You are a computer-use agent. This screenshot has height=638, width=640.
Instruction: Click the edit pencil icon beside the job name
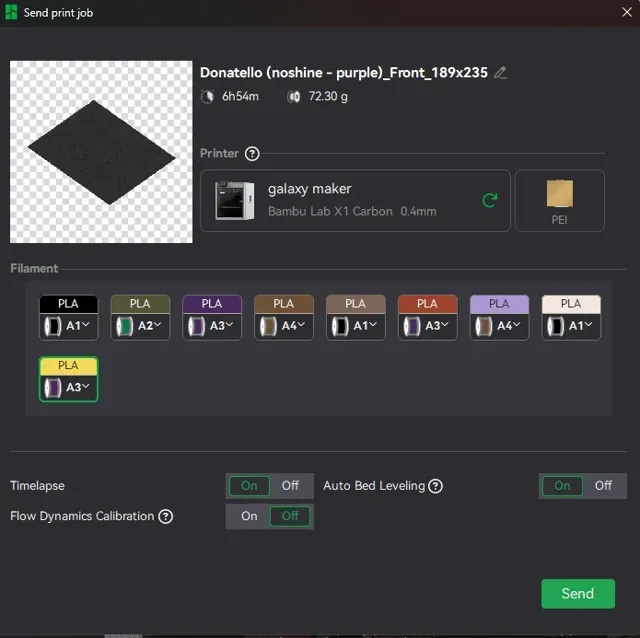pyautogui.click(x=500, y=73)
